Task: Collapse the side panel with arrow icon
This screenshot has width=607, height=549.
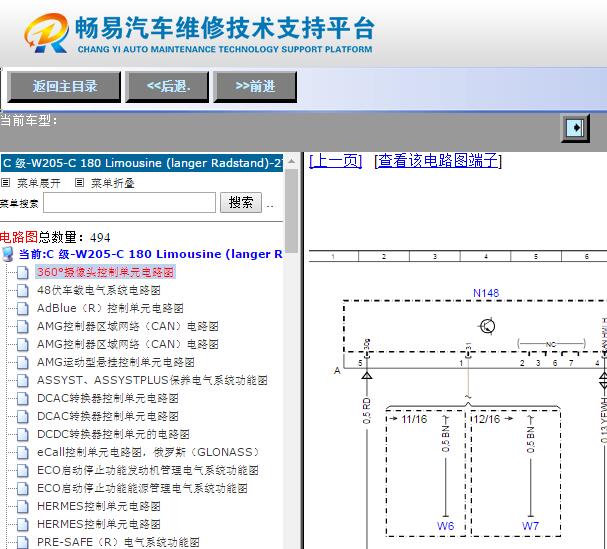Action: [575, 128]
